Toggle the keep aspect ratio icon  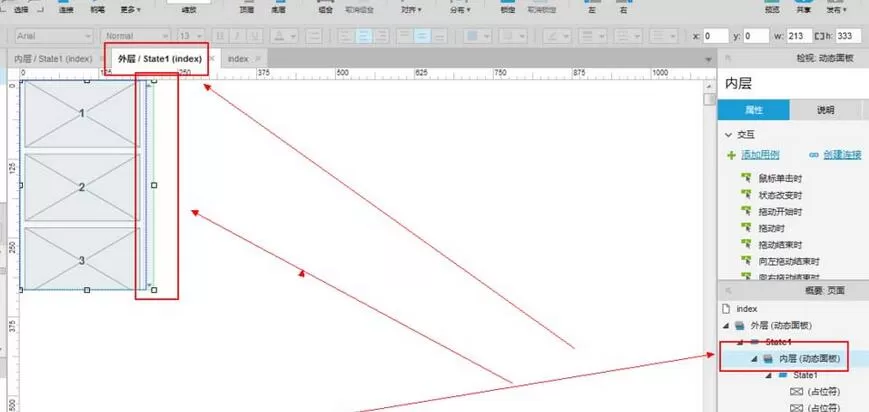click(x=820, y=37)
